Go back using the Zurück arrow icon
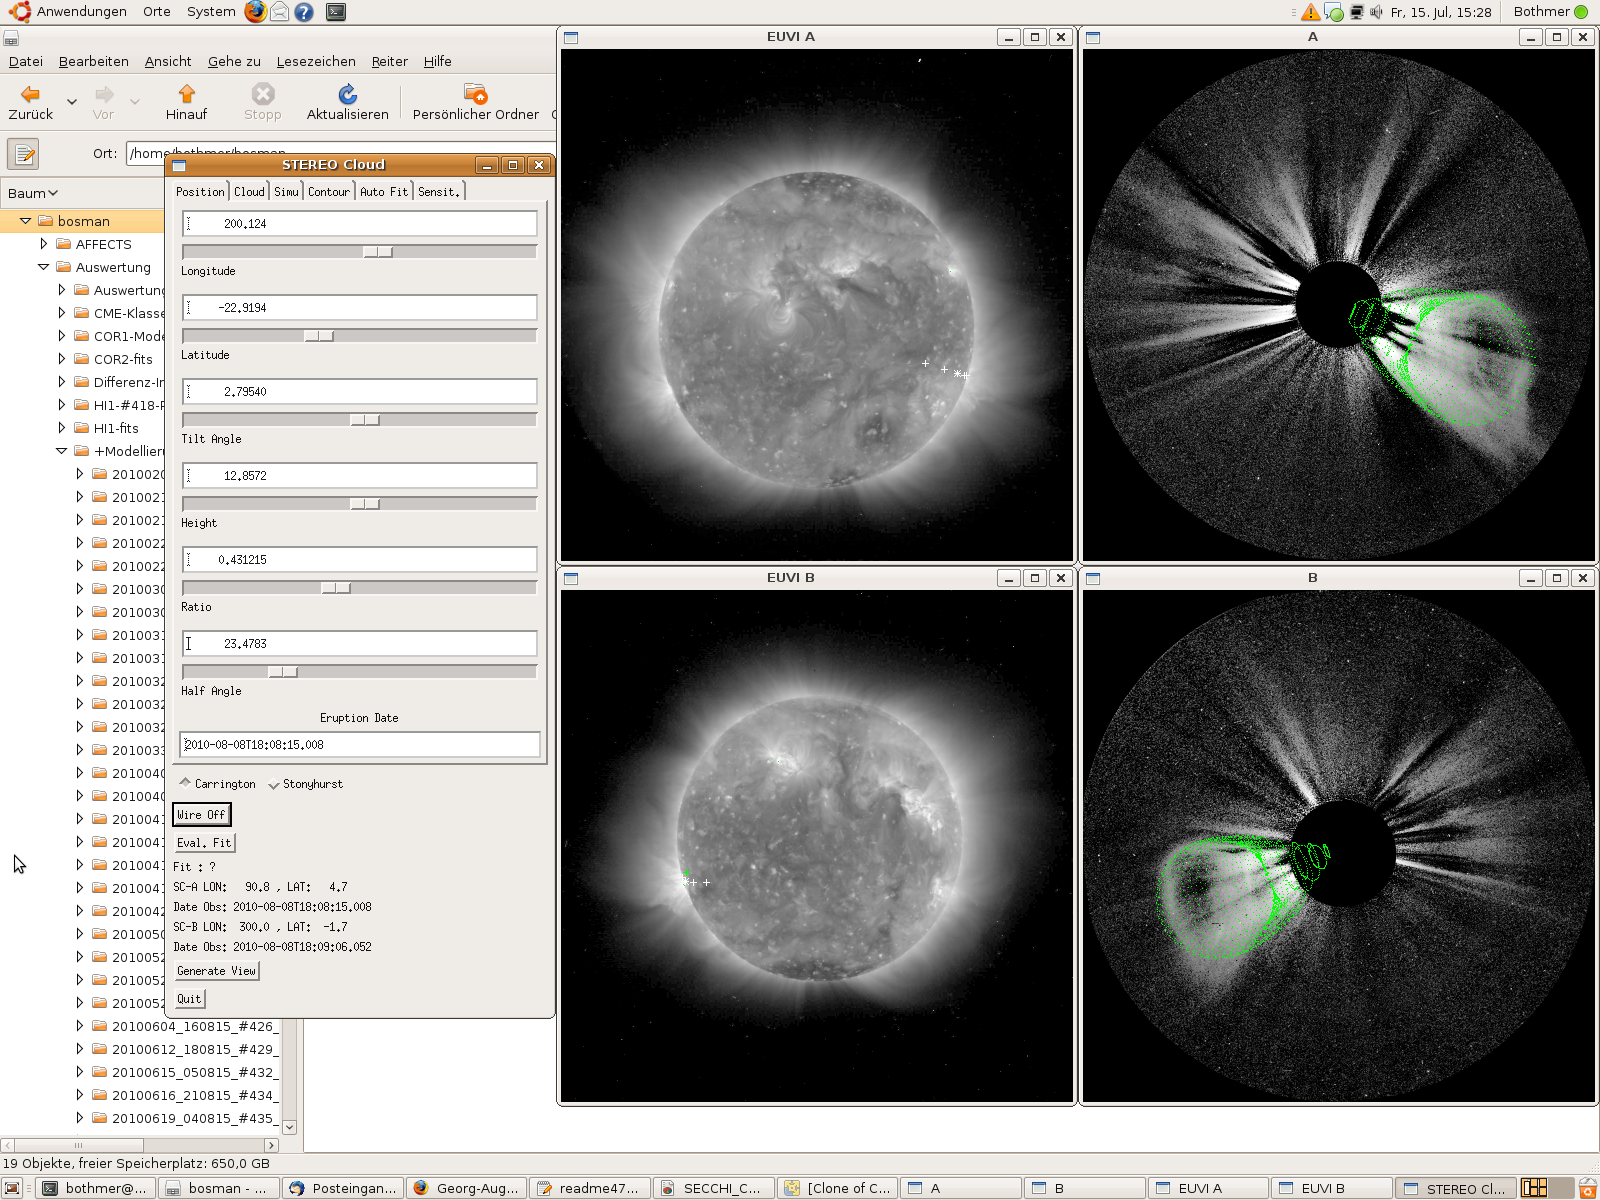Viewport: 1600px width, 1200px height. [30, 94]
